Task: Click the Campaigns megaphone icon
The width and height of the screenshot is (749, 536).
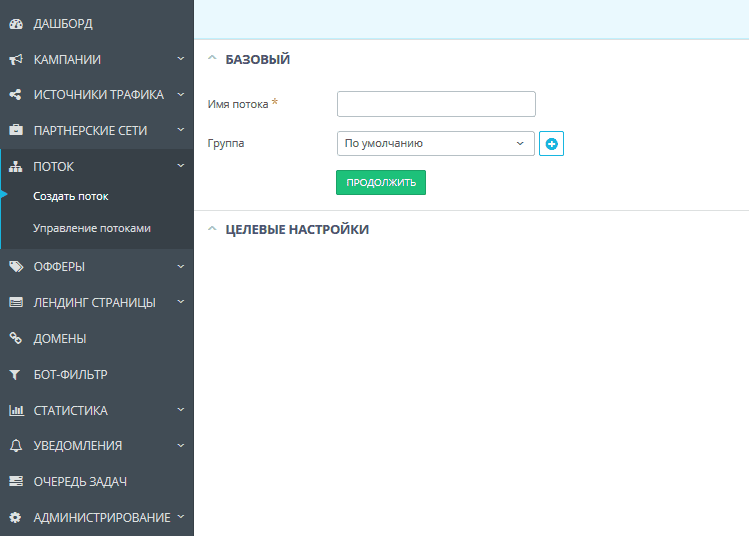Action: coord(16,60)
